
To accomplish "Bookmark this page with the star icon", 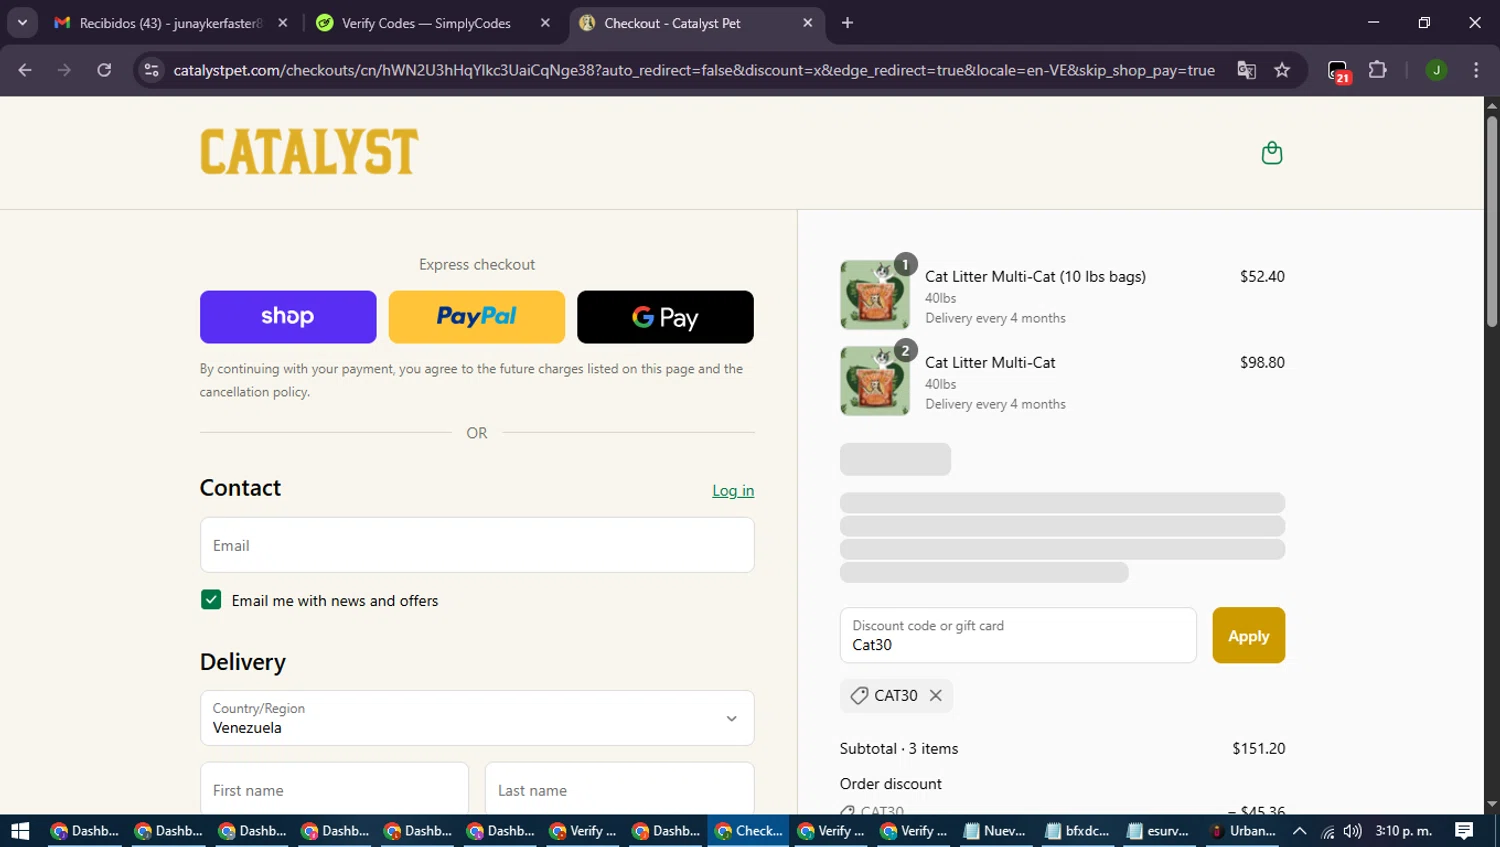I will pos(1282,70).
